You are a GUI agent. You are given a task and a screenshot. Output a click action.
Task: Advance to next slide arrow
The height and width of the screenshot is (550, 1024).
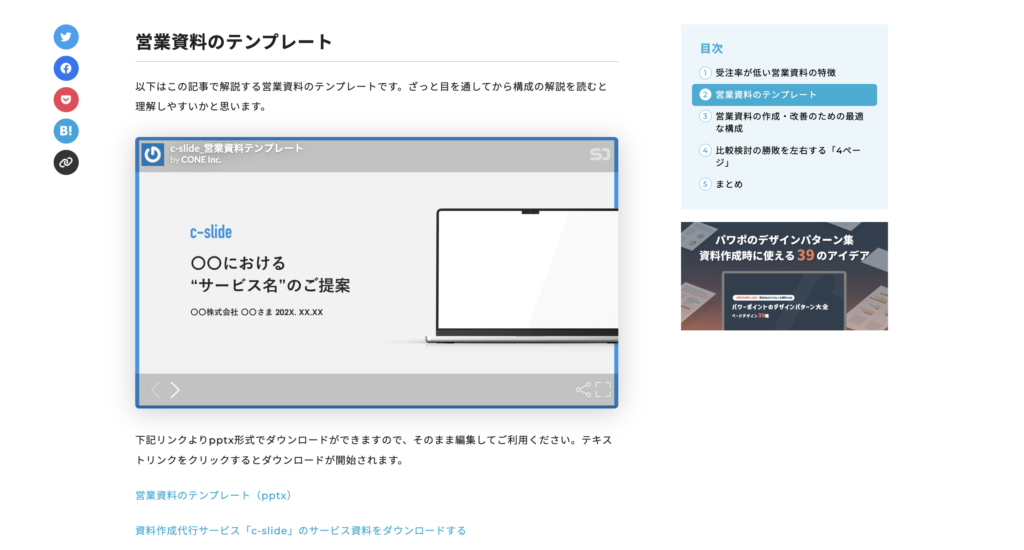coord(175,390)
